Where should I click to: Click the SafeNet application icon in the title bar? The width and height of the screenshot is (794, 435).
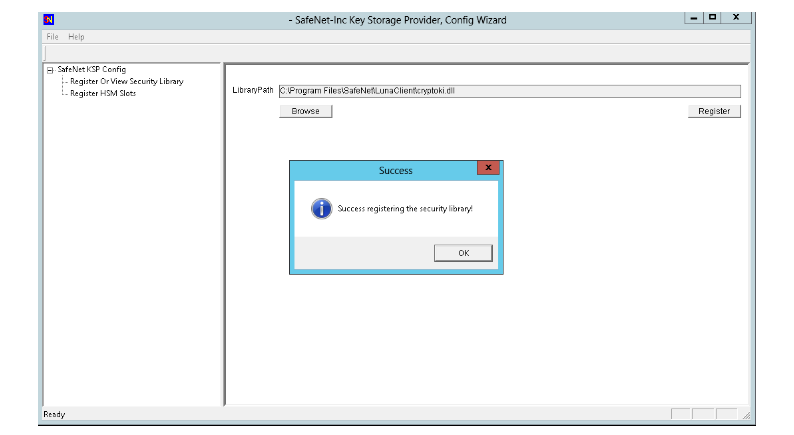click(x=49, y=20)
